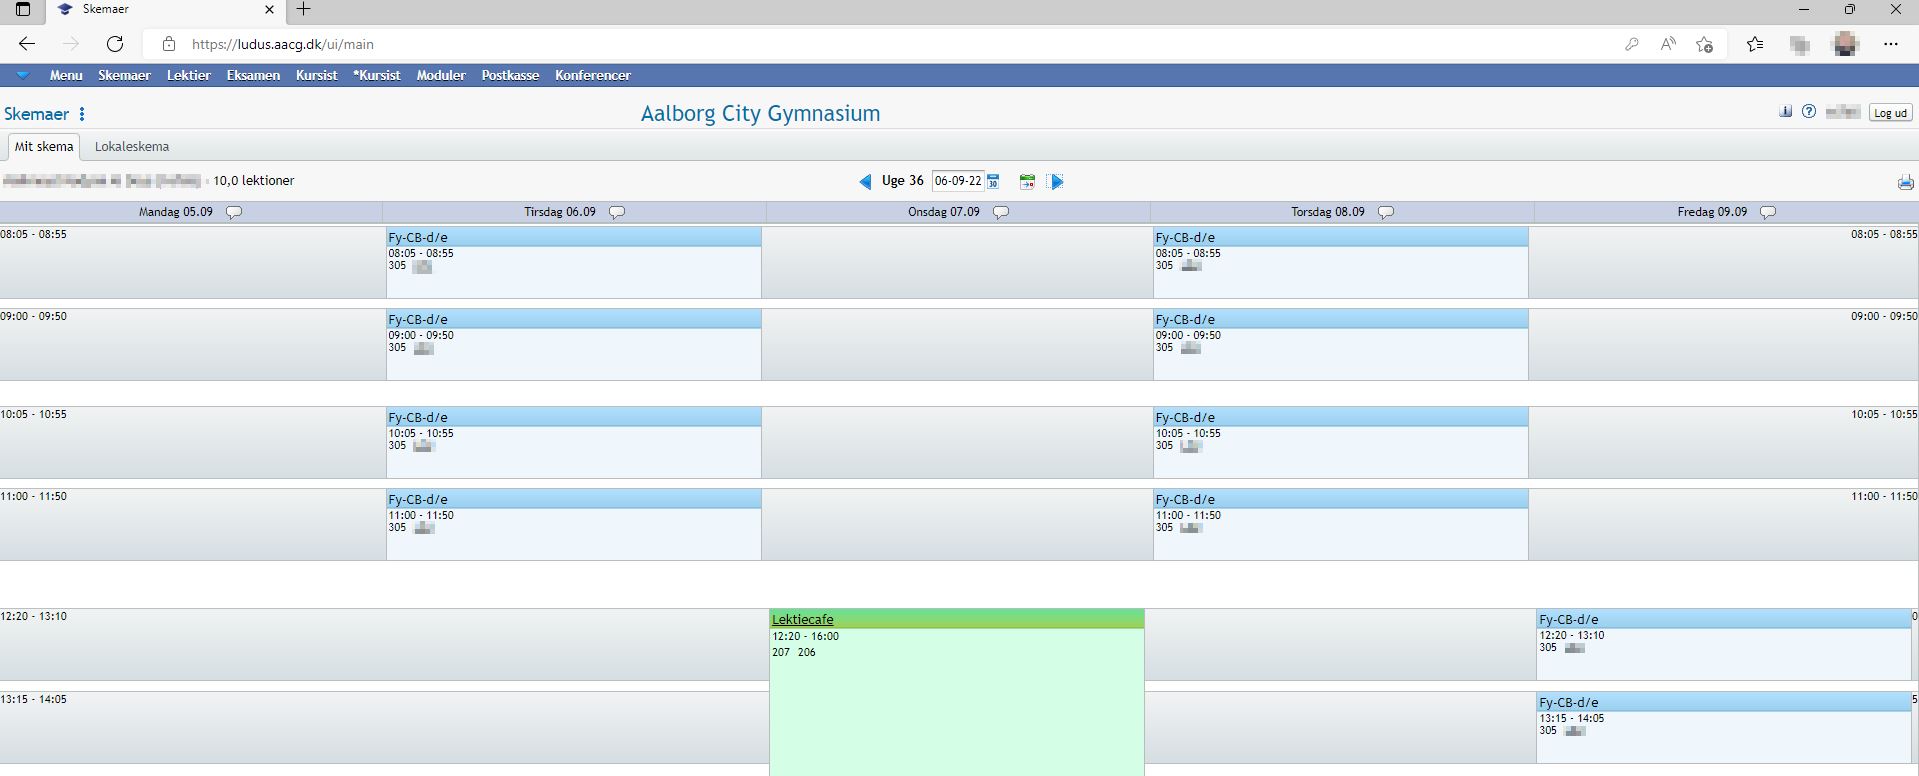Print the schedule with the printer icon
1919x776 pixels.
pos(1905,182)
